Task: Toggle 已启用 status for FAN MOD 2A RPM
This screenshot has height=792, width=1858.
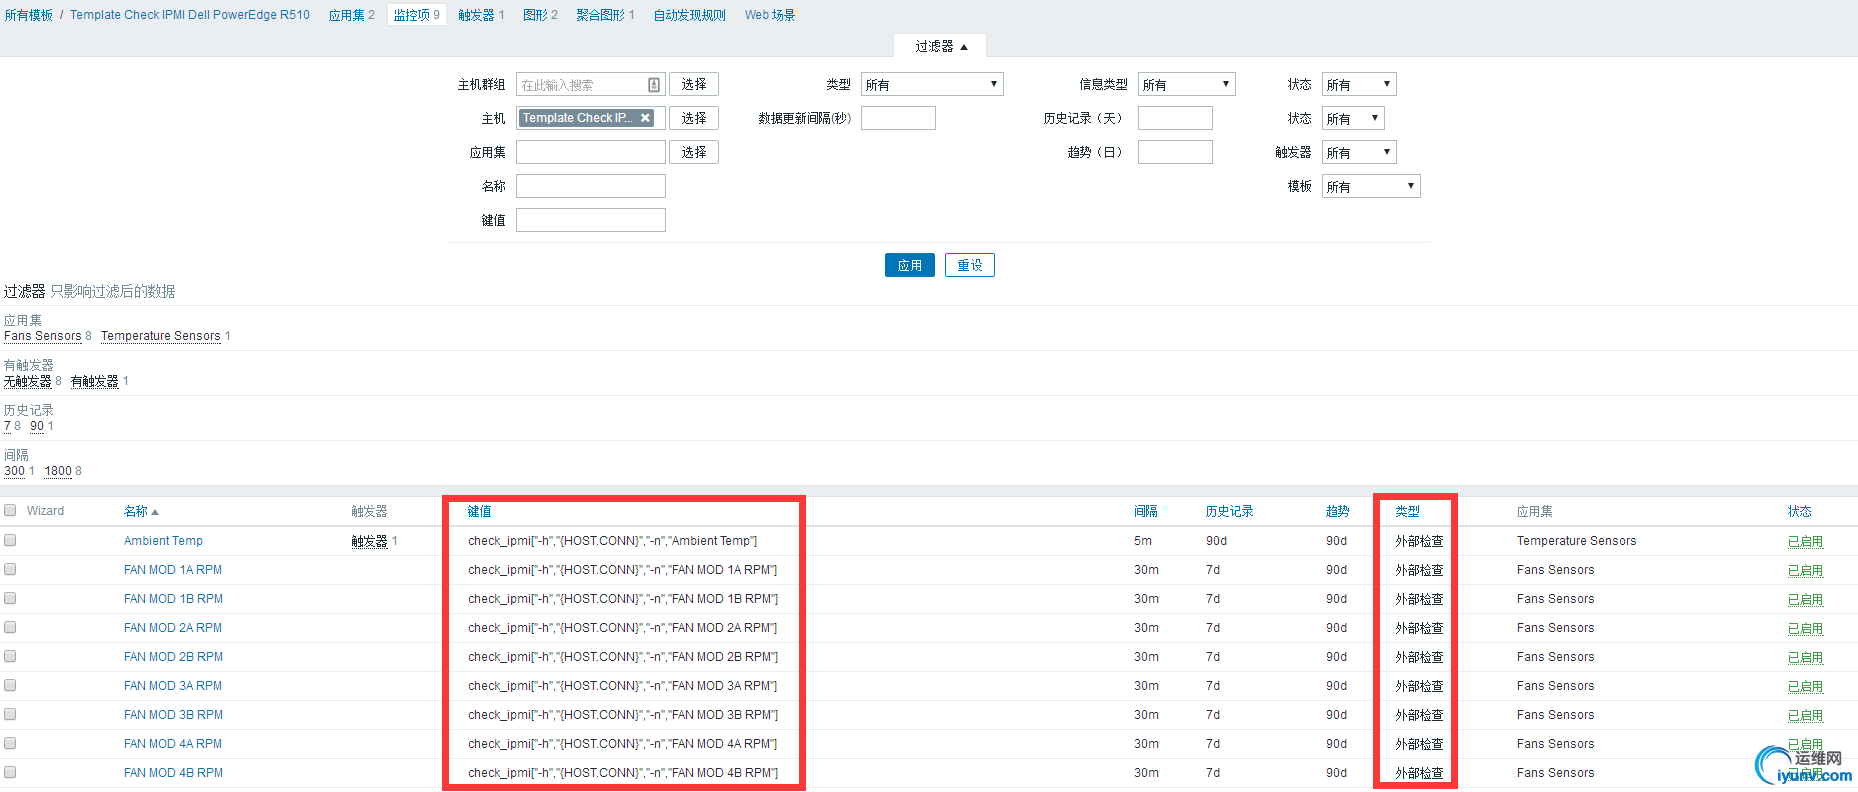Action: [1805, 628]
